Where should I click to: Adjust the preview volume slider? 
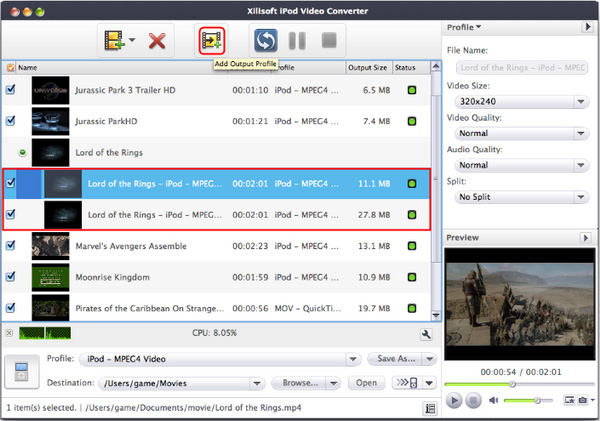click(528, 400)
